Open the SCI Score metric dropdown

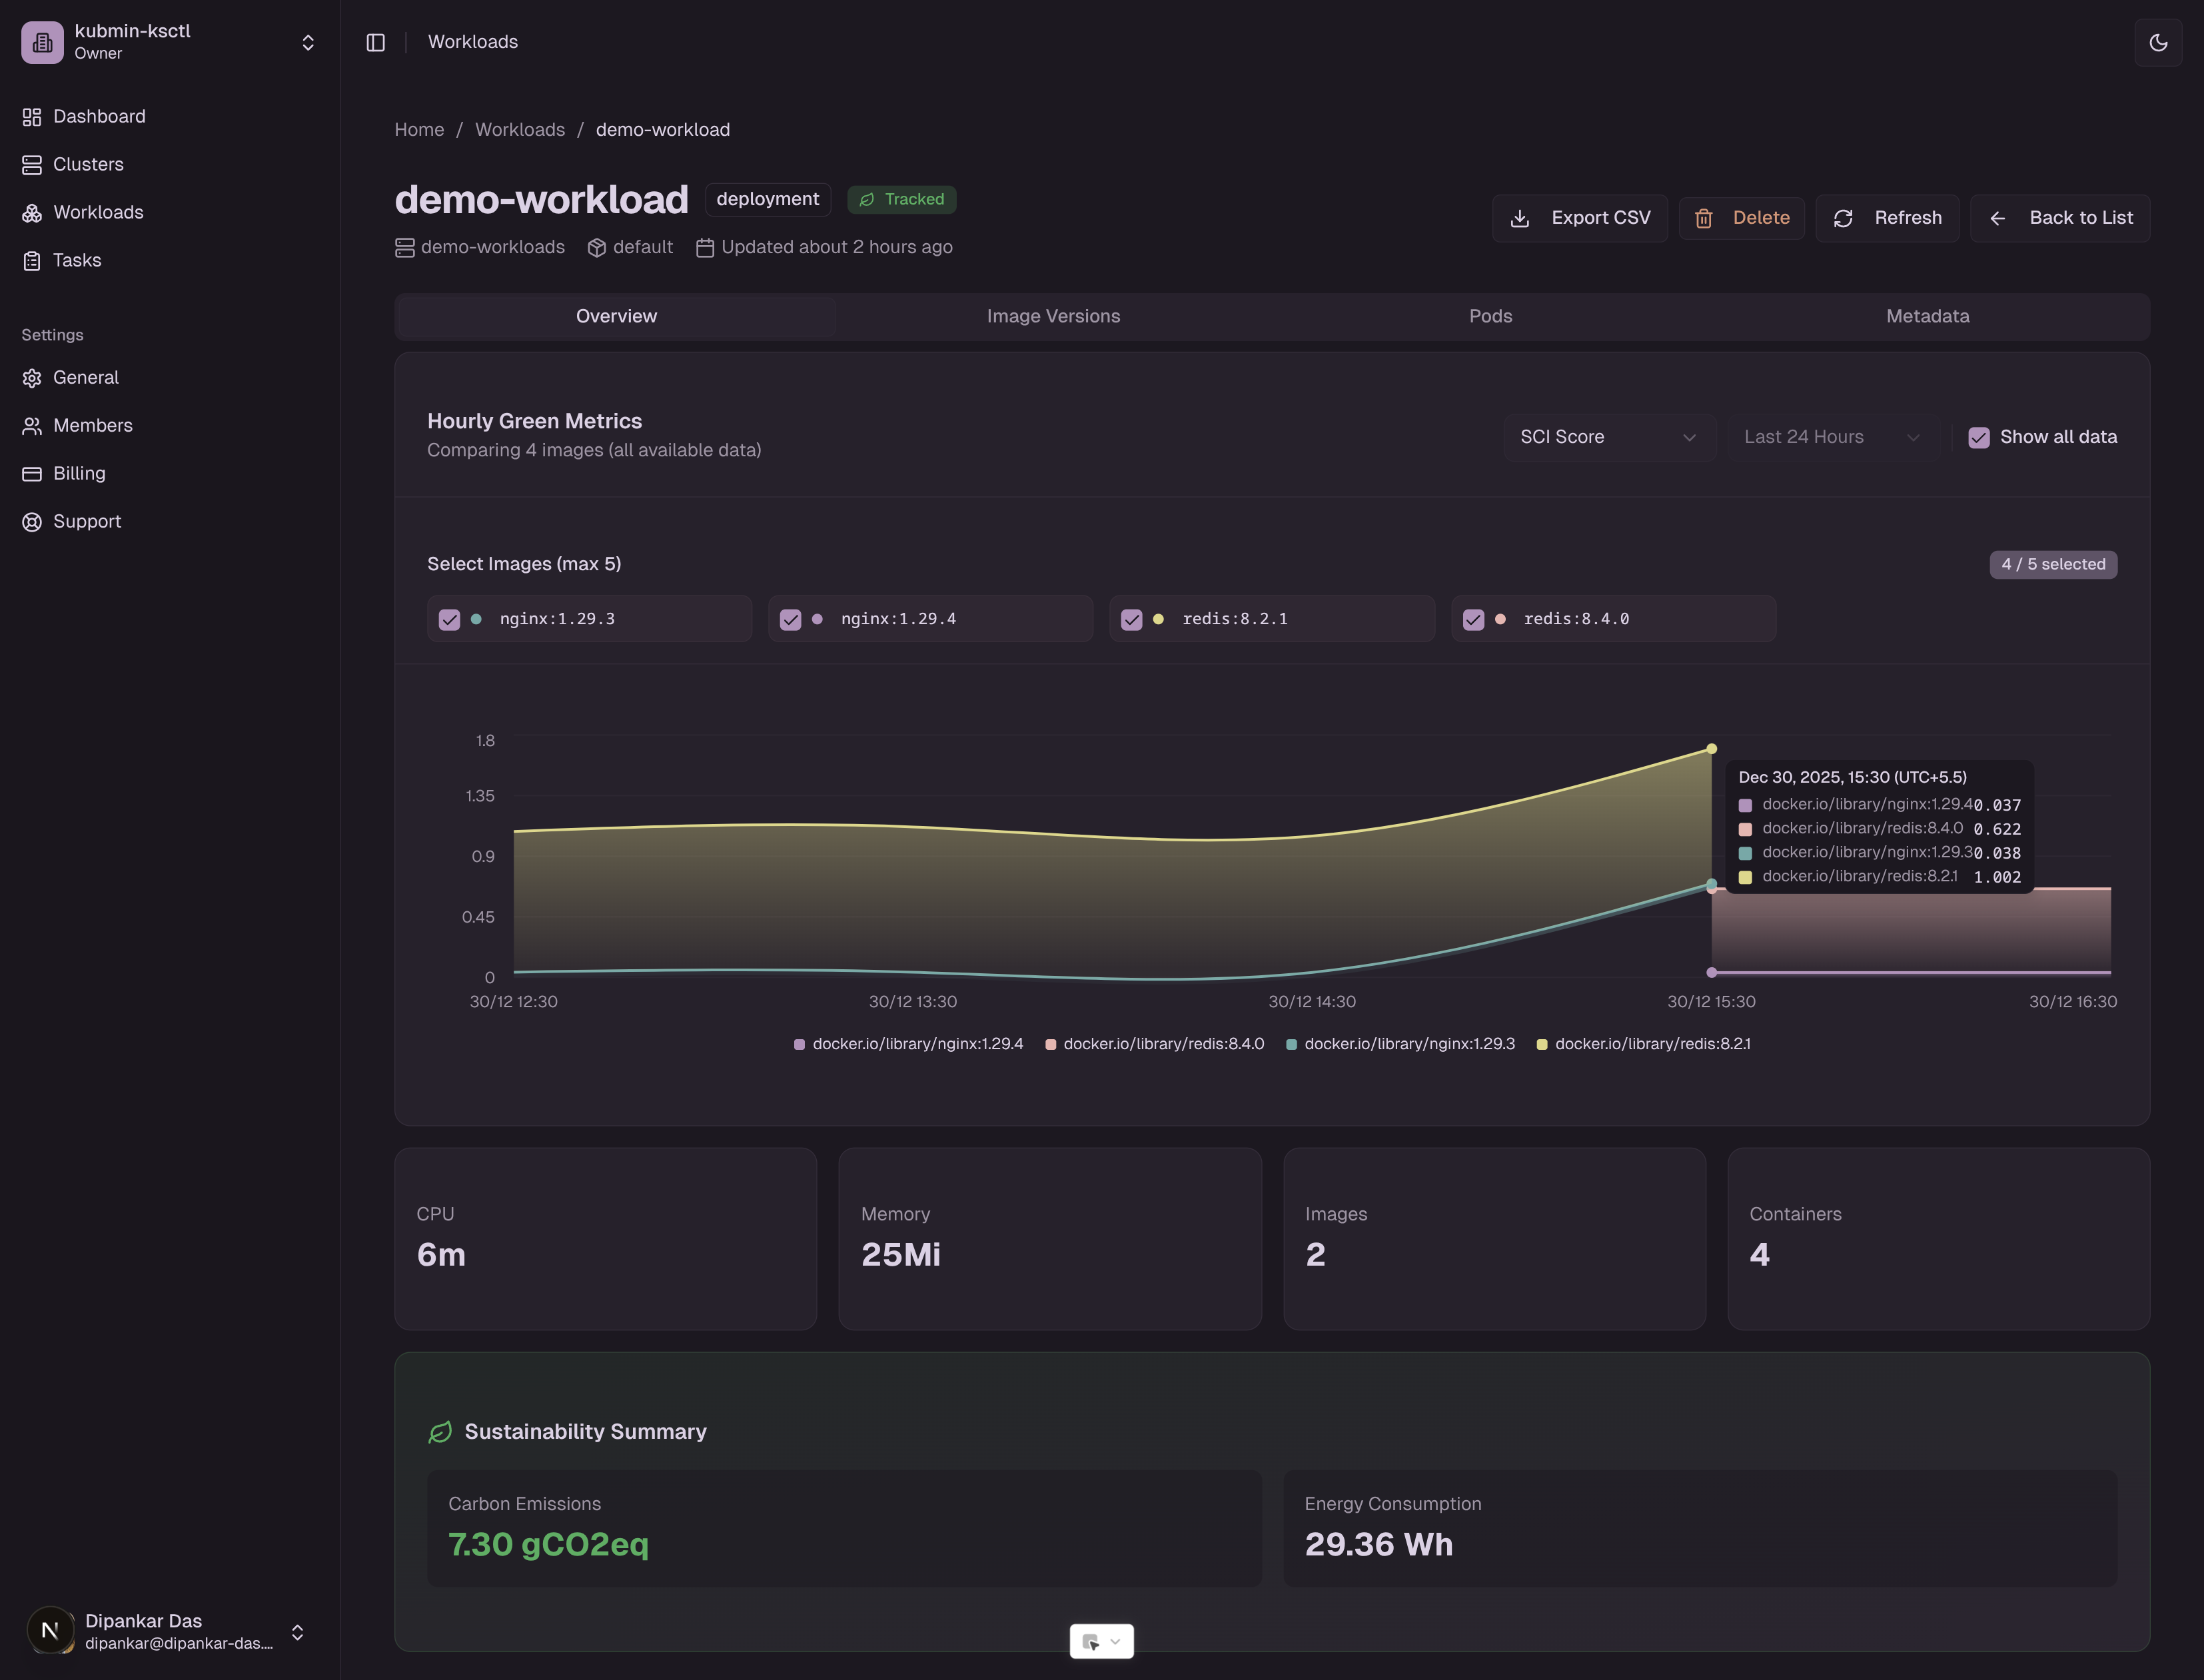coord(1608,437)
